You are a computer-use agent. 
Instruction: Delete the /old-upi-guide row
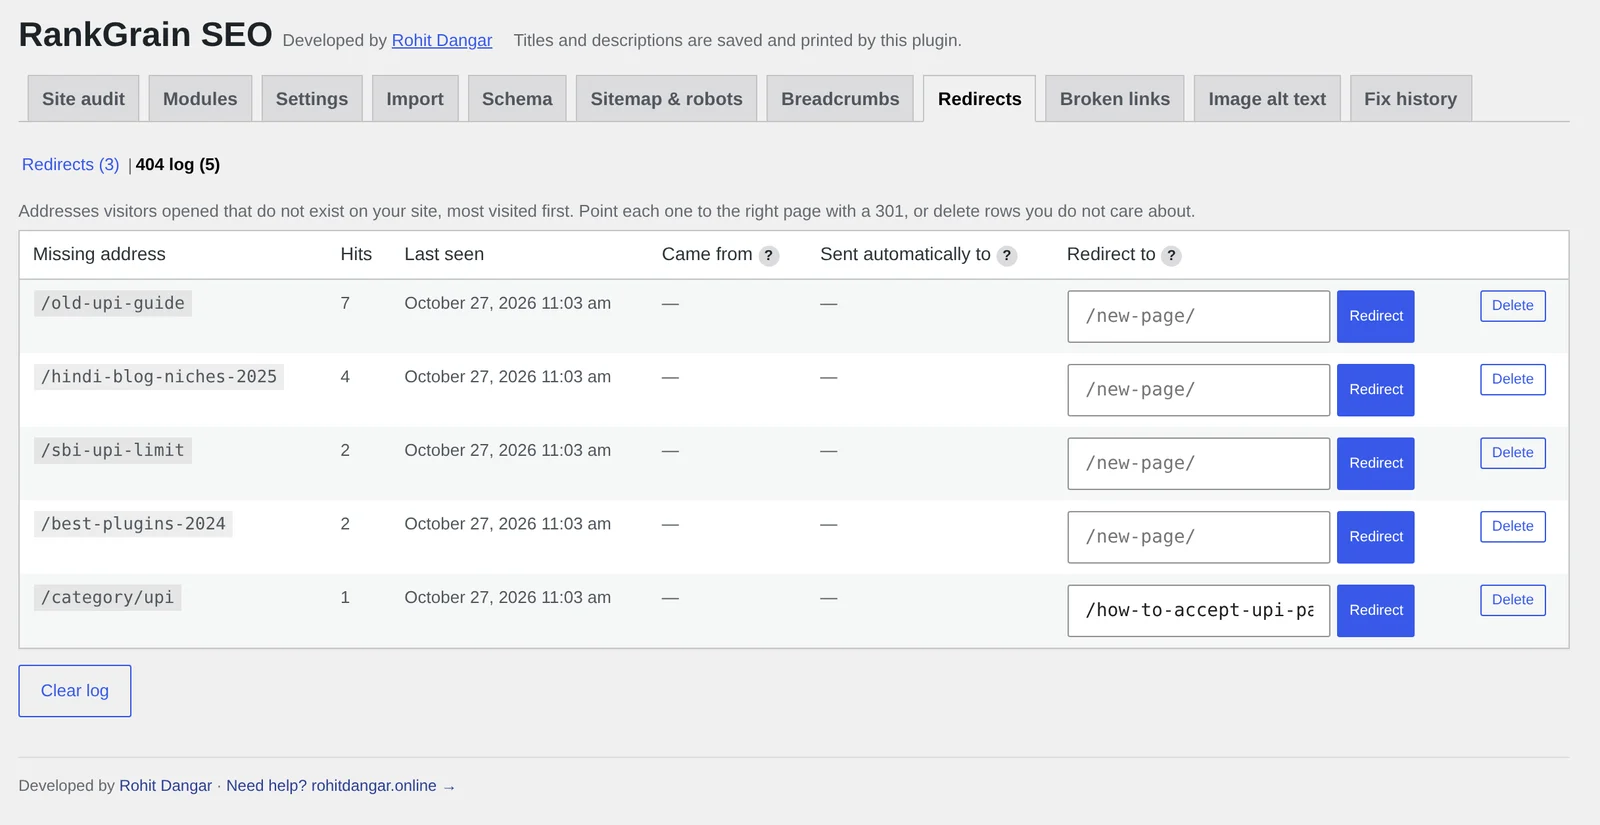[x=1513, y=306]
